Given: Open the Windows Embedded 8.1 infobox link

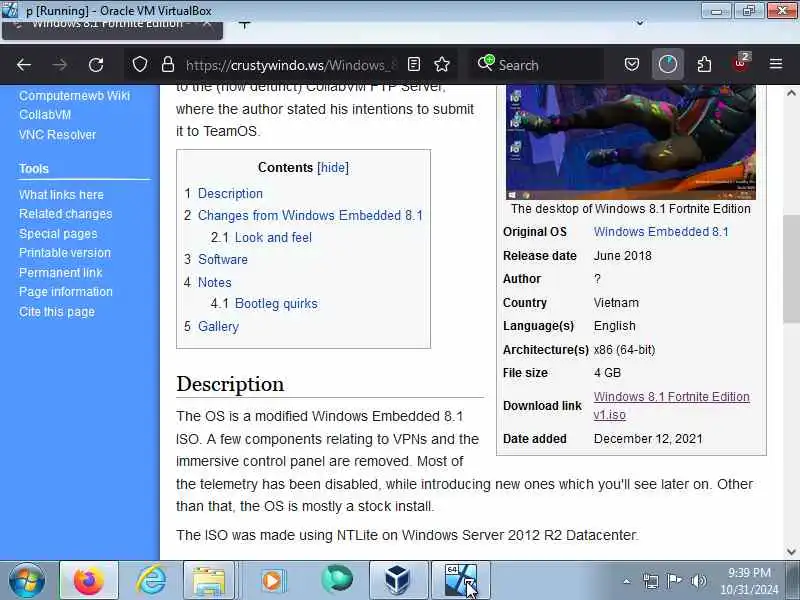Looking at the screenshot, I should [x=661, y=232].
